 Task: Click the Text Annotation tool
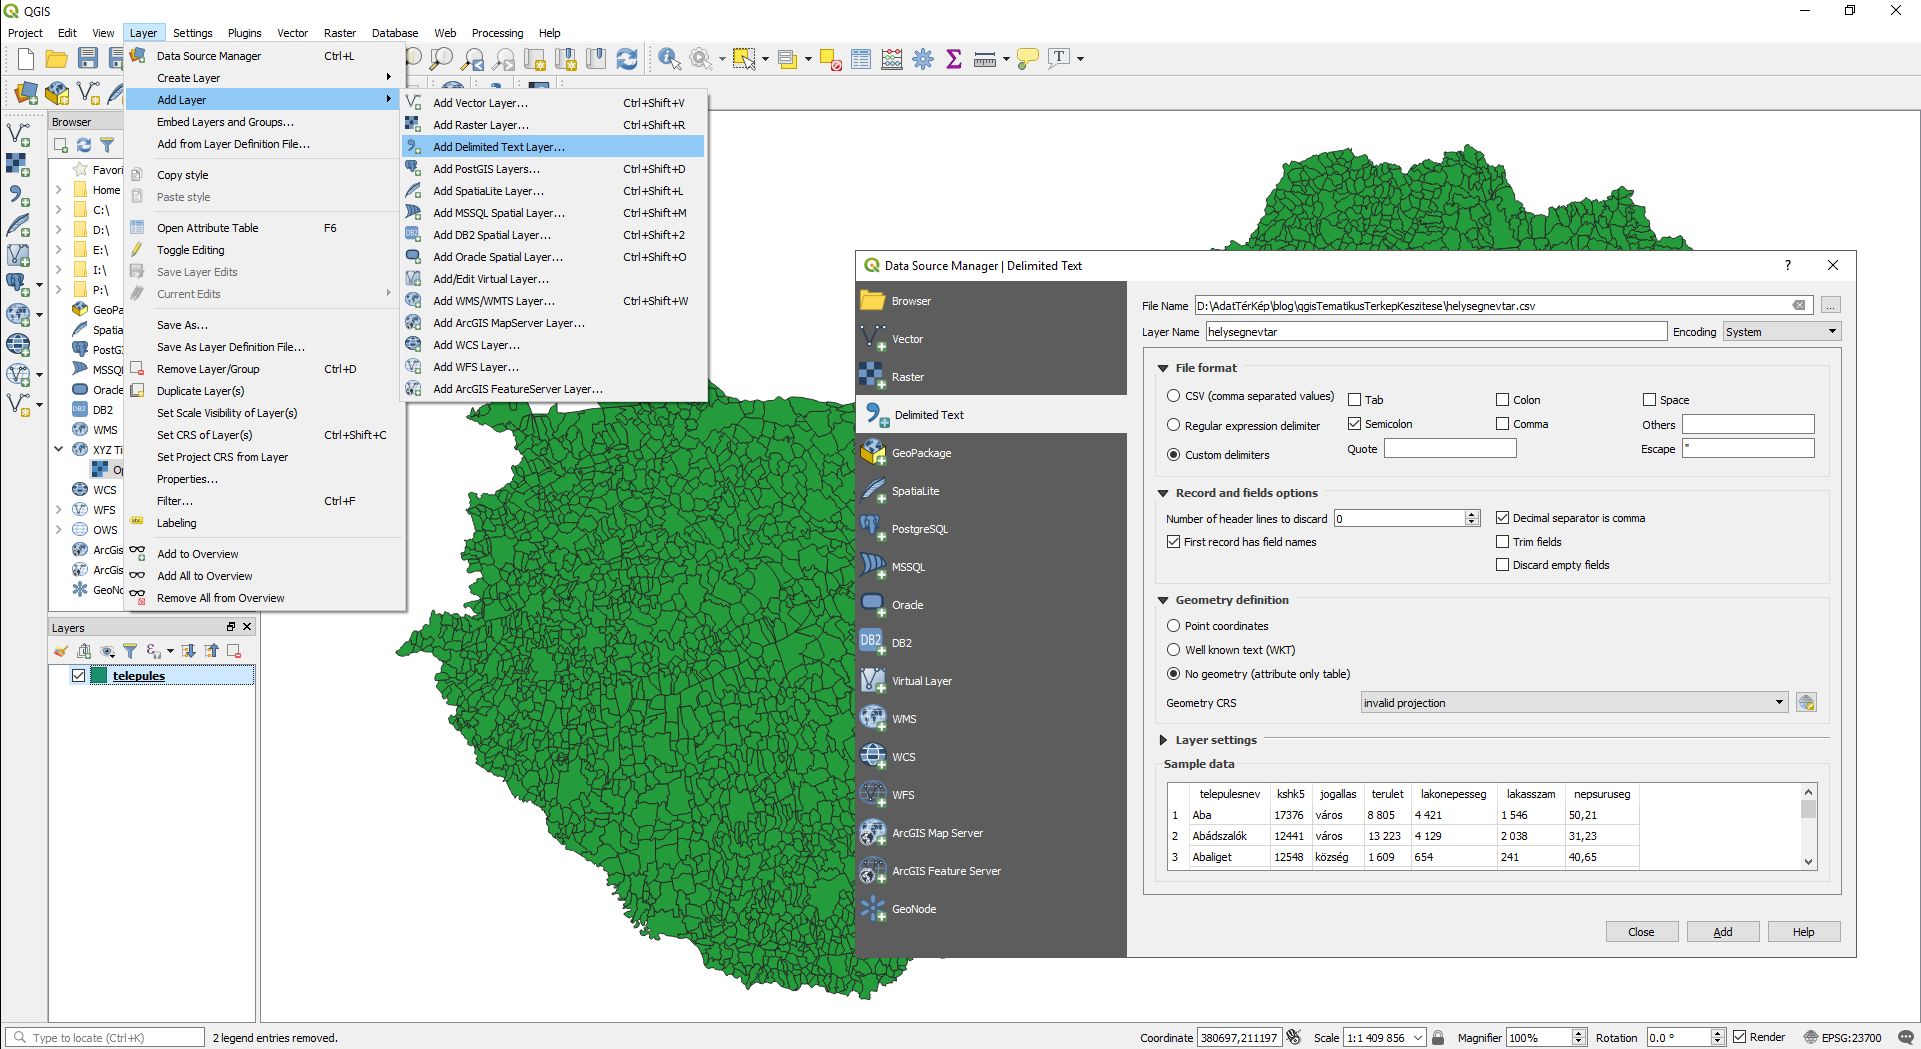(1059, 58)
